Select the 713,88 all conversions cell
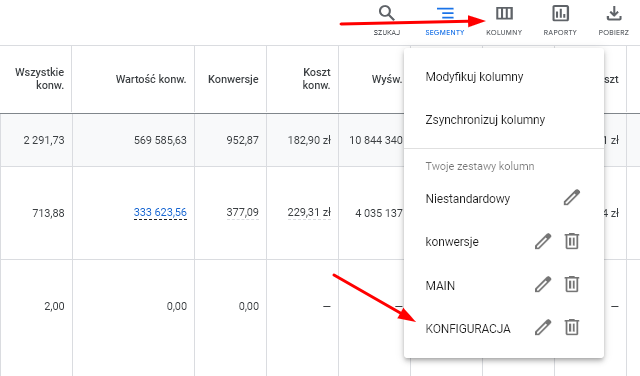640x376 pixels. point(49,213)
